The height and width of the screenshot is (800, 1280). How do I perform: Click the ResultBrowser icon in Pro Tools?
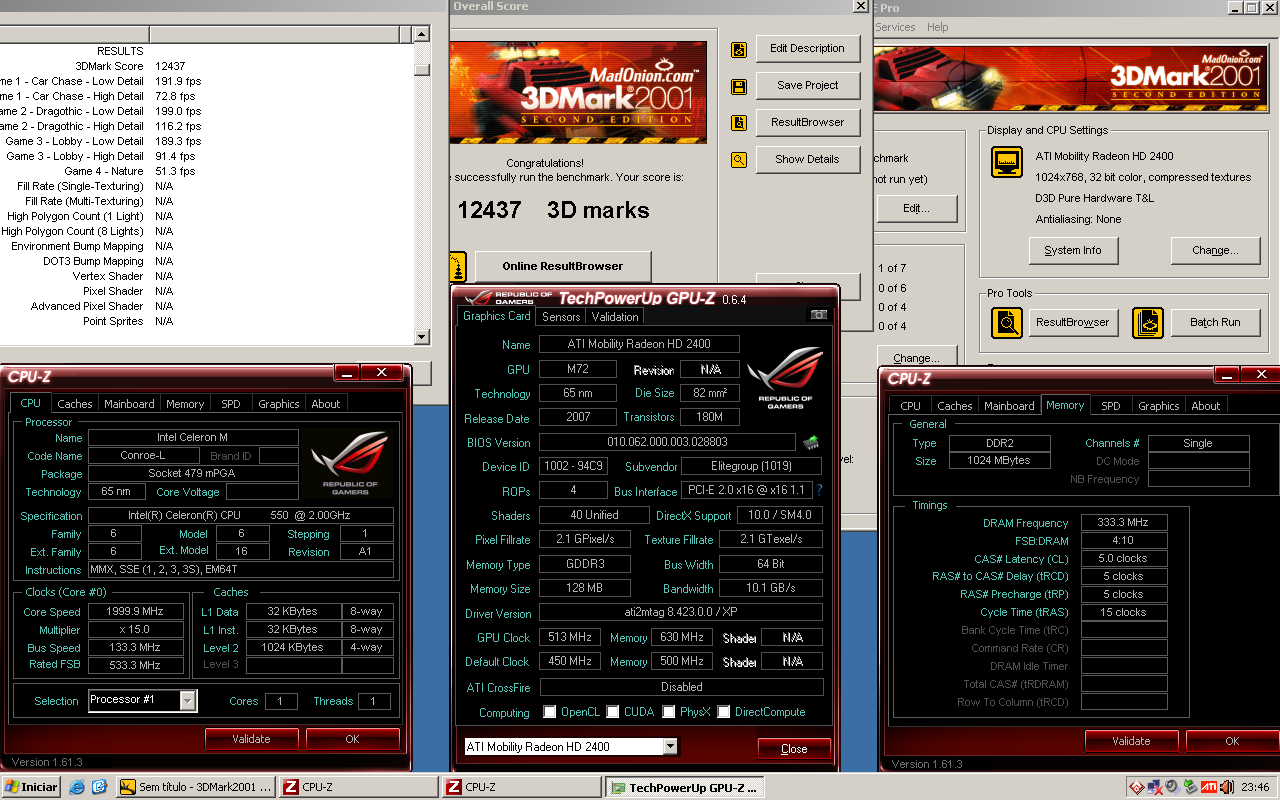(1007, 322)
